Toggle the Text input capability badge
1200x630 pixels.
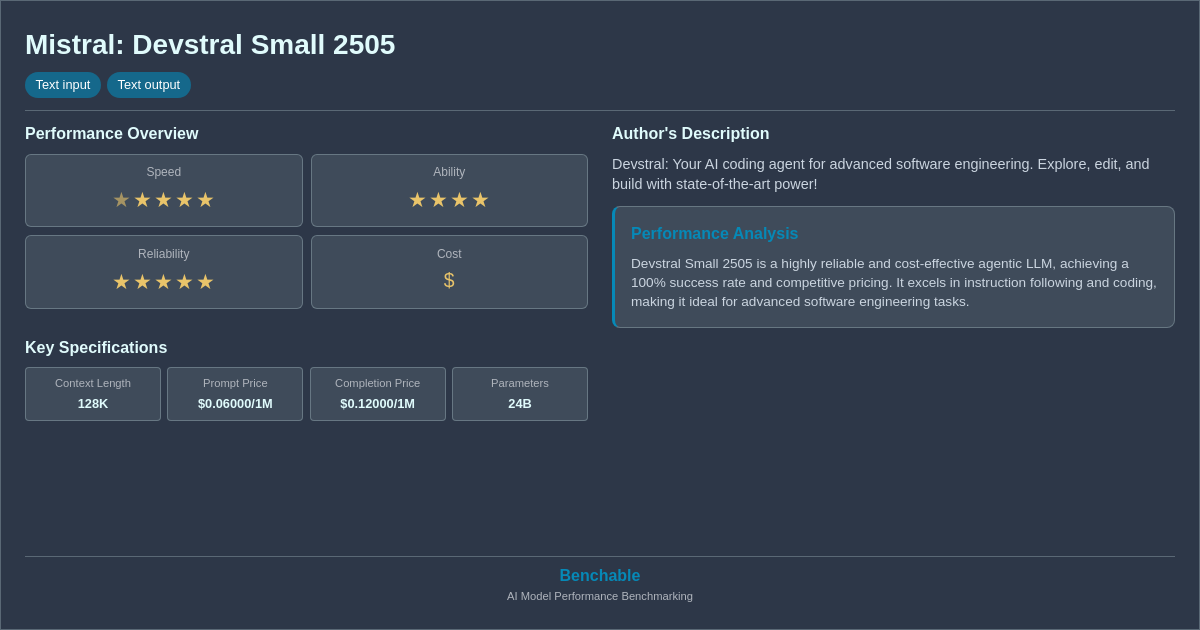[63, 85]
